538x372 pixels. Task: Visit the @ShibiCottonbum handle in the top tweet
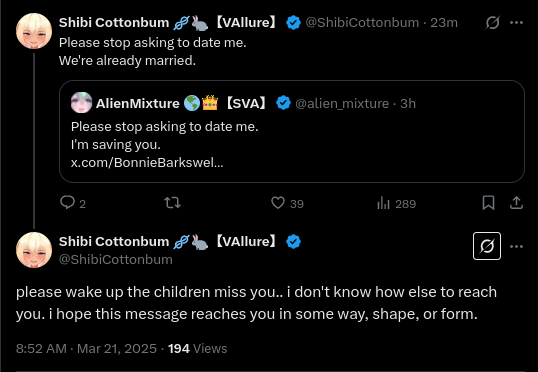coord(362,23)
